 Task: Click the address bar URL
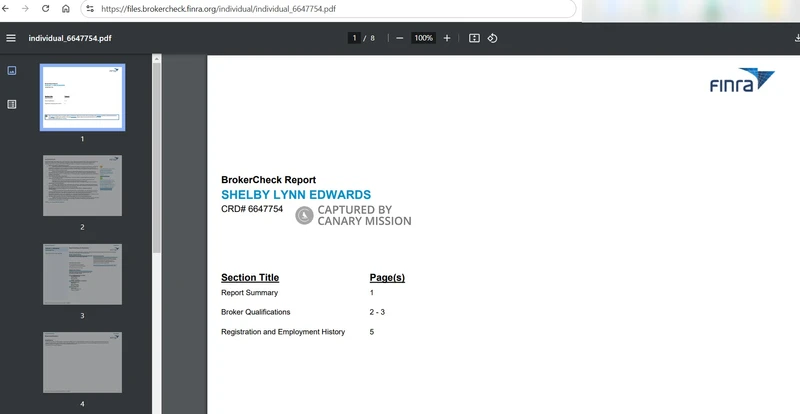(218, 9)
